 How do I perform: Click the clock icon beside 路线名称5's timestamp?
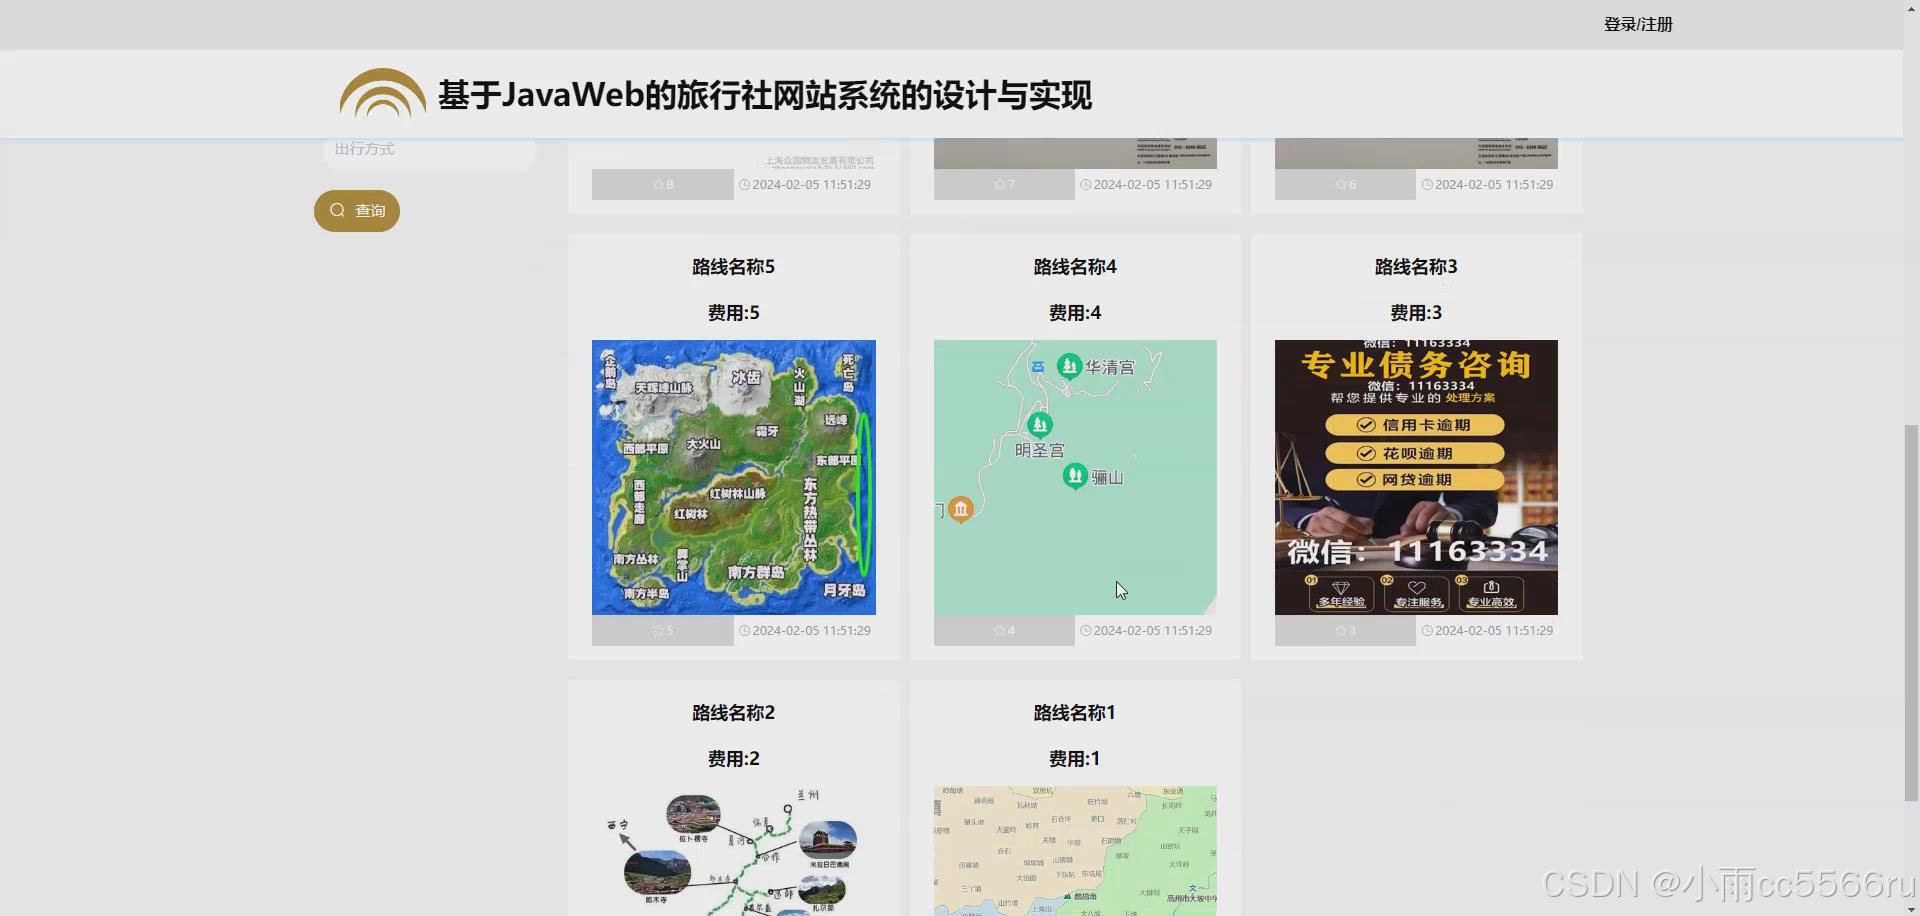pos(743,630)
